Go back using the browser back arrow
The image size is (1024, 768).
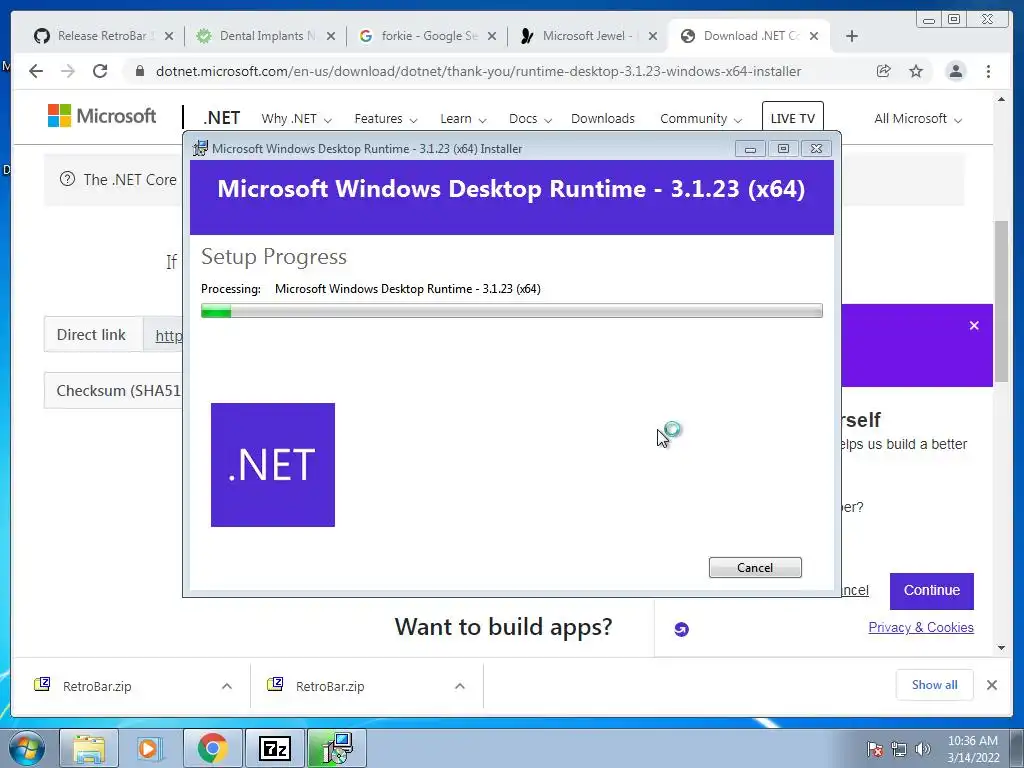(x=36, y=71)
